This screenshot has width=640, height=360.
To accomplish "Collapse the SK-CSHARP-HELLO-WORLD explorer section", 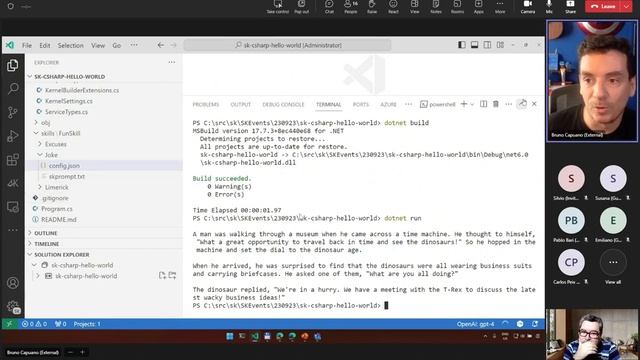I will (69, 77).
